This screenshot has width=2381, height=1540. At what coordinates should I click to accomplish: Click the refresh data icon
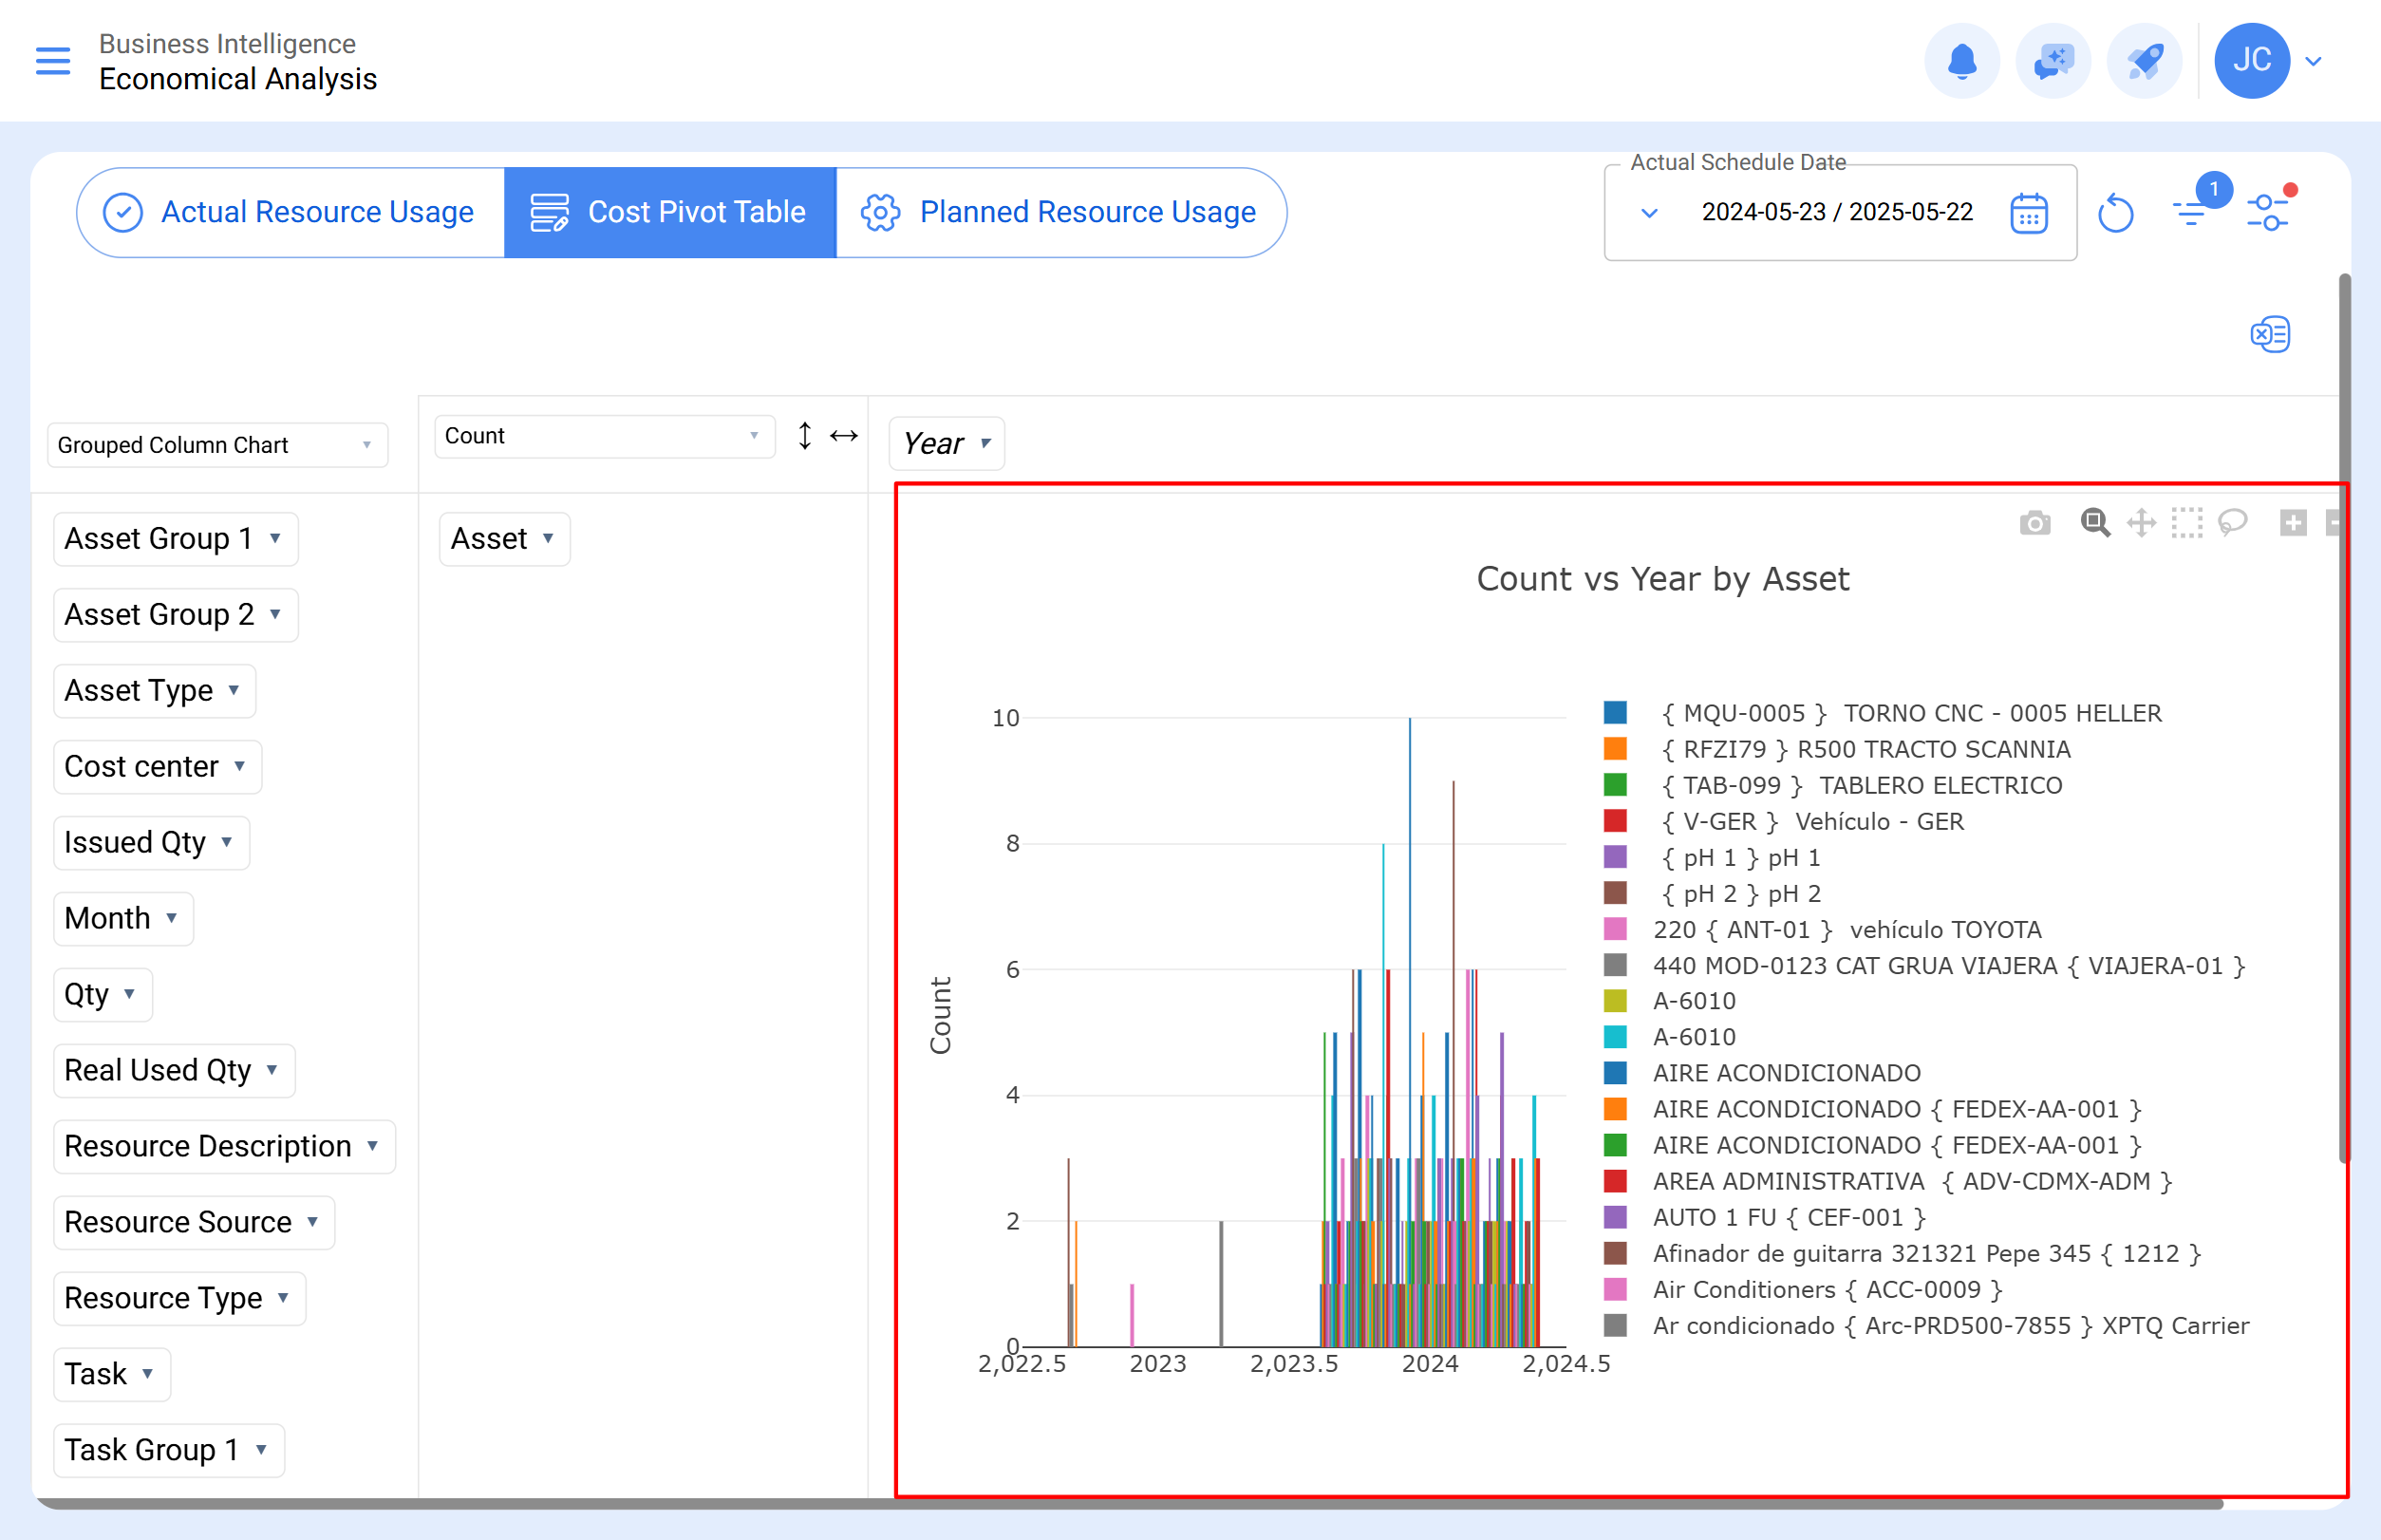2116,213
